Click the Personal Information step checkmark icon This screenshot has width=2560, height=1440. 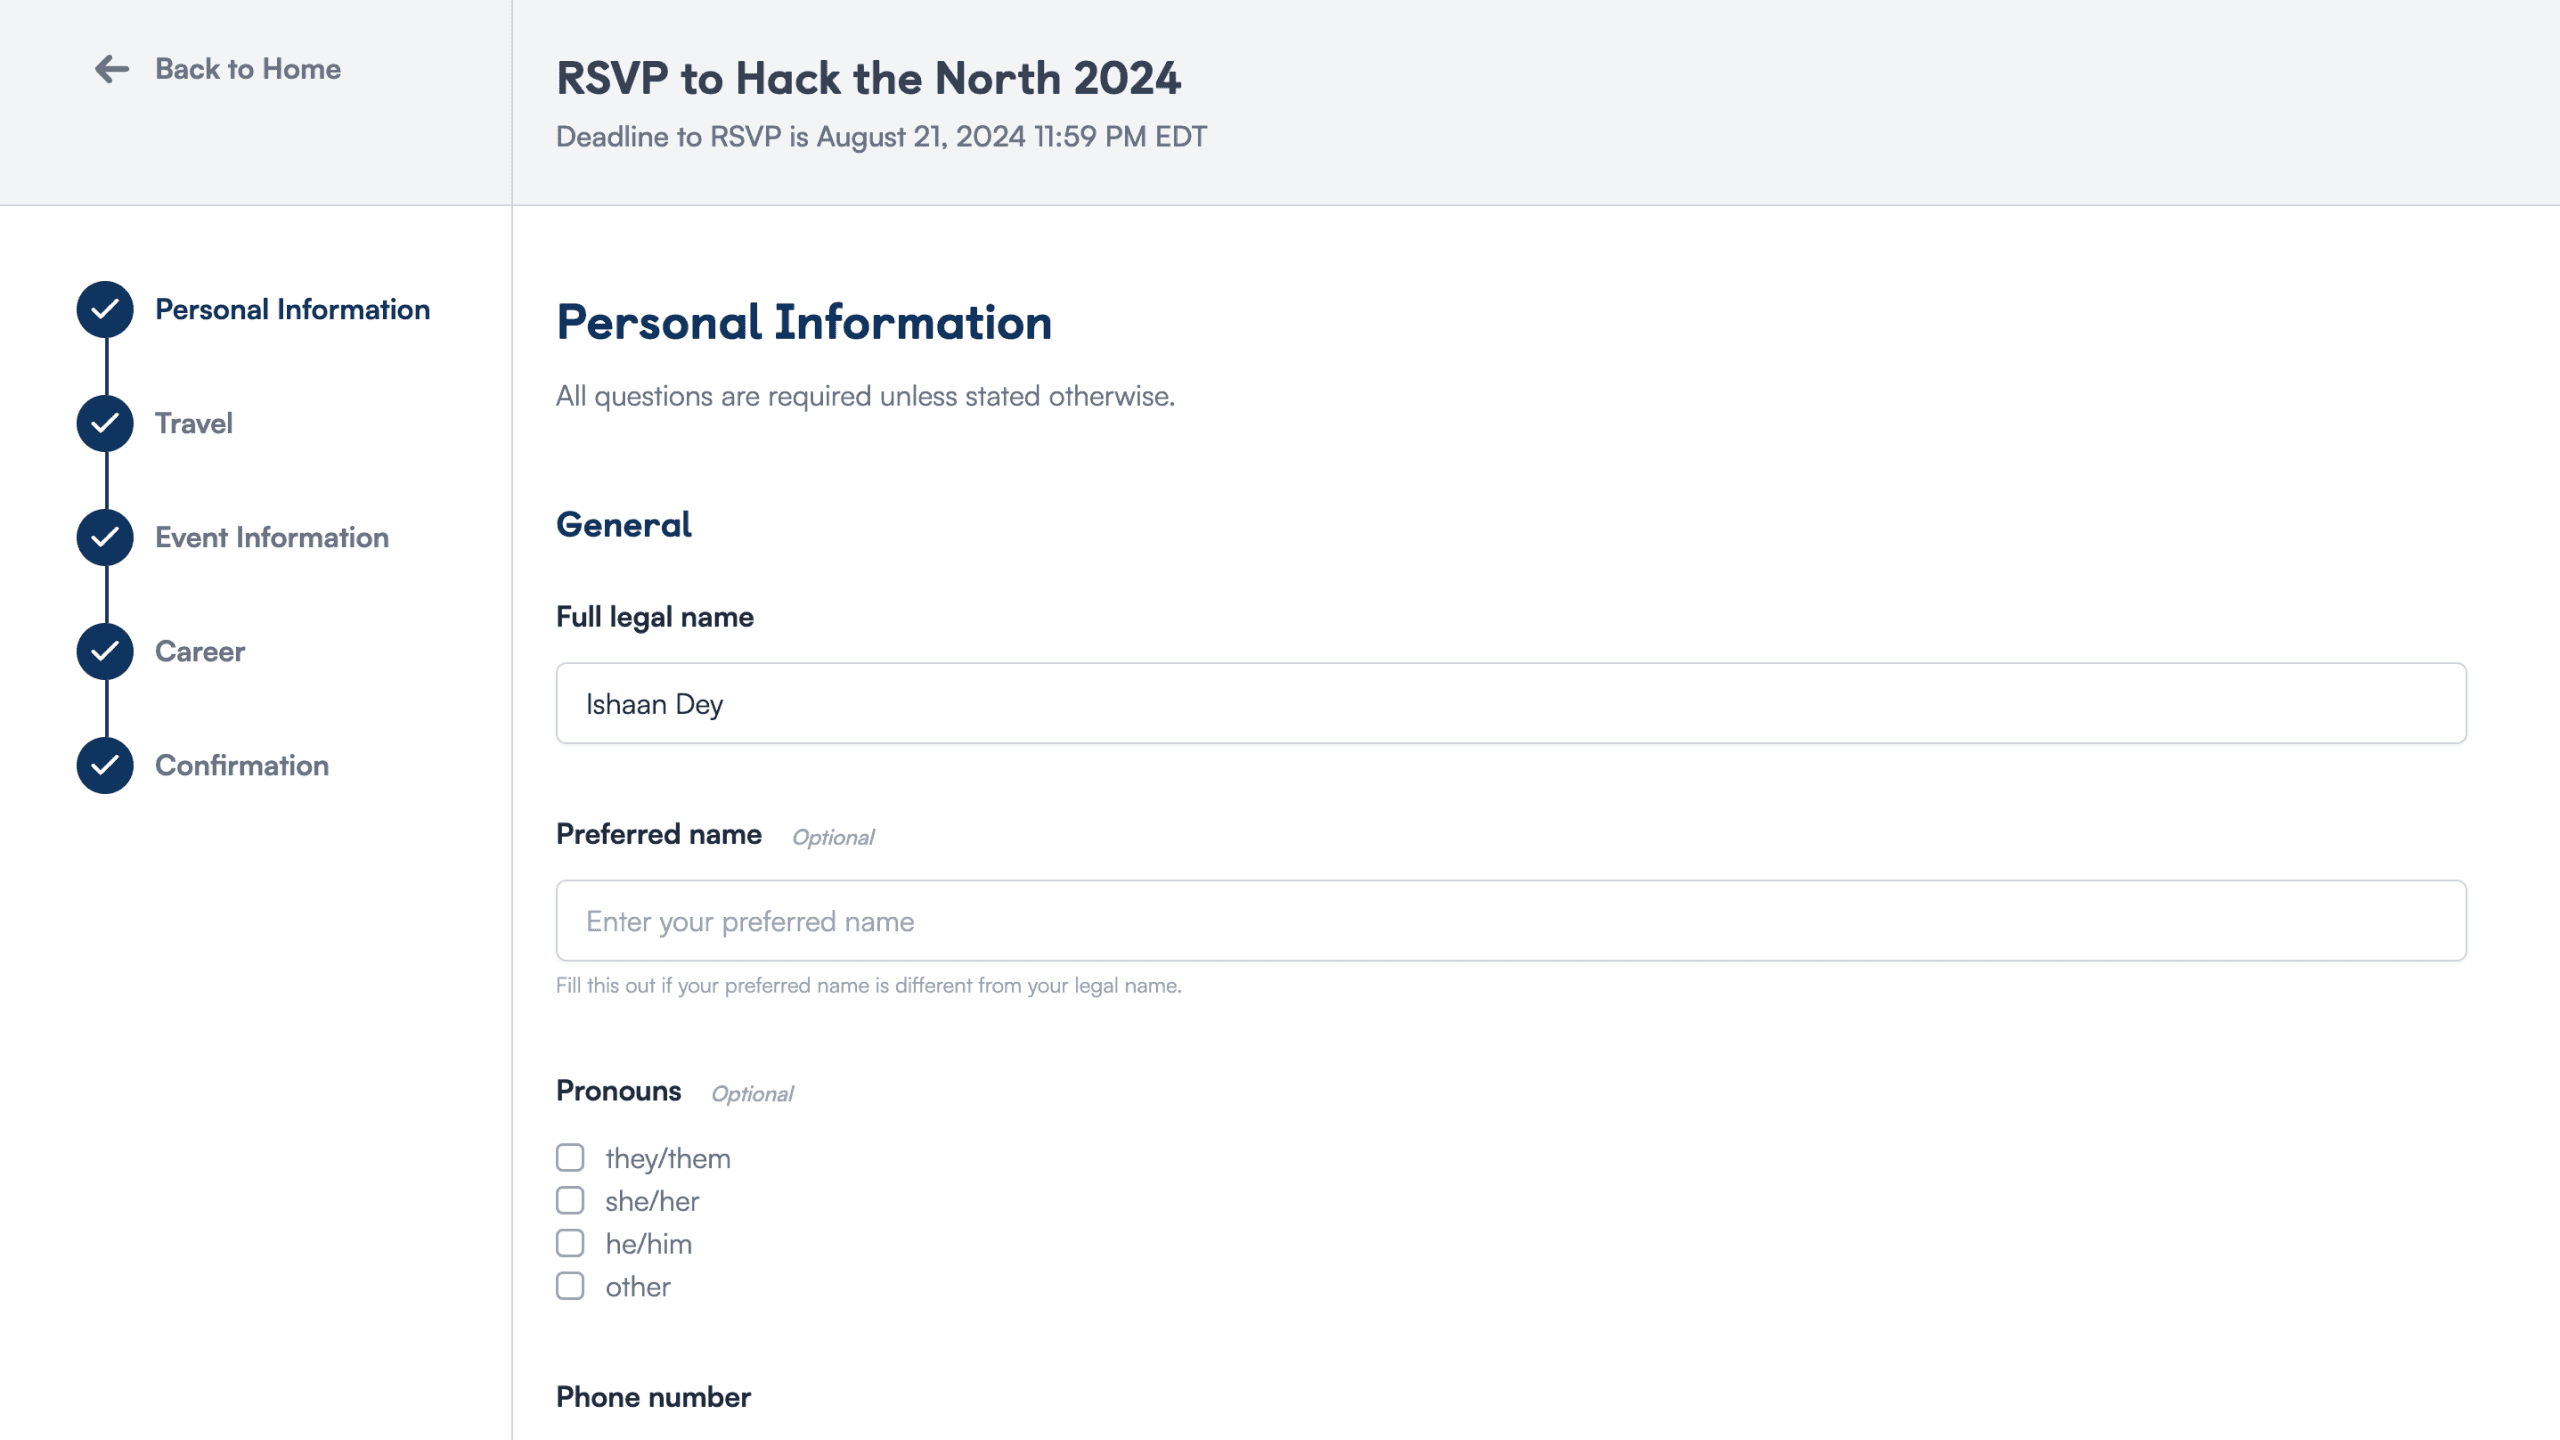104,309
